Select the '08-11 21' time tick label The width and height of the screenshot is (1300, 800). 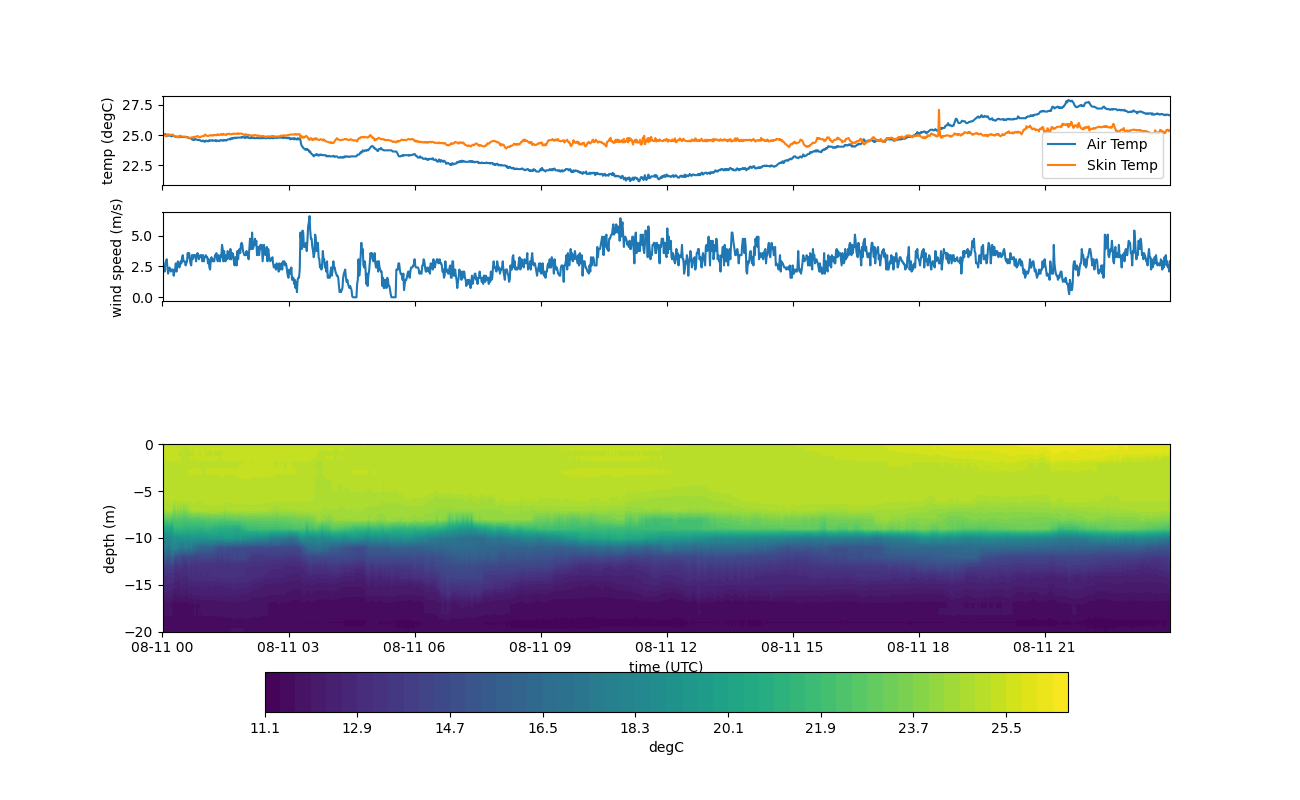(1044, 647)
